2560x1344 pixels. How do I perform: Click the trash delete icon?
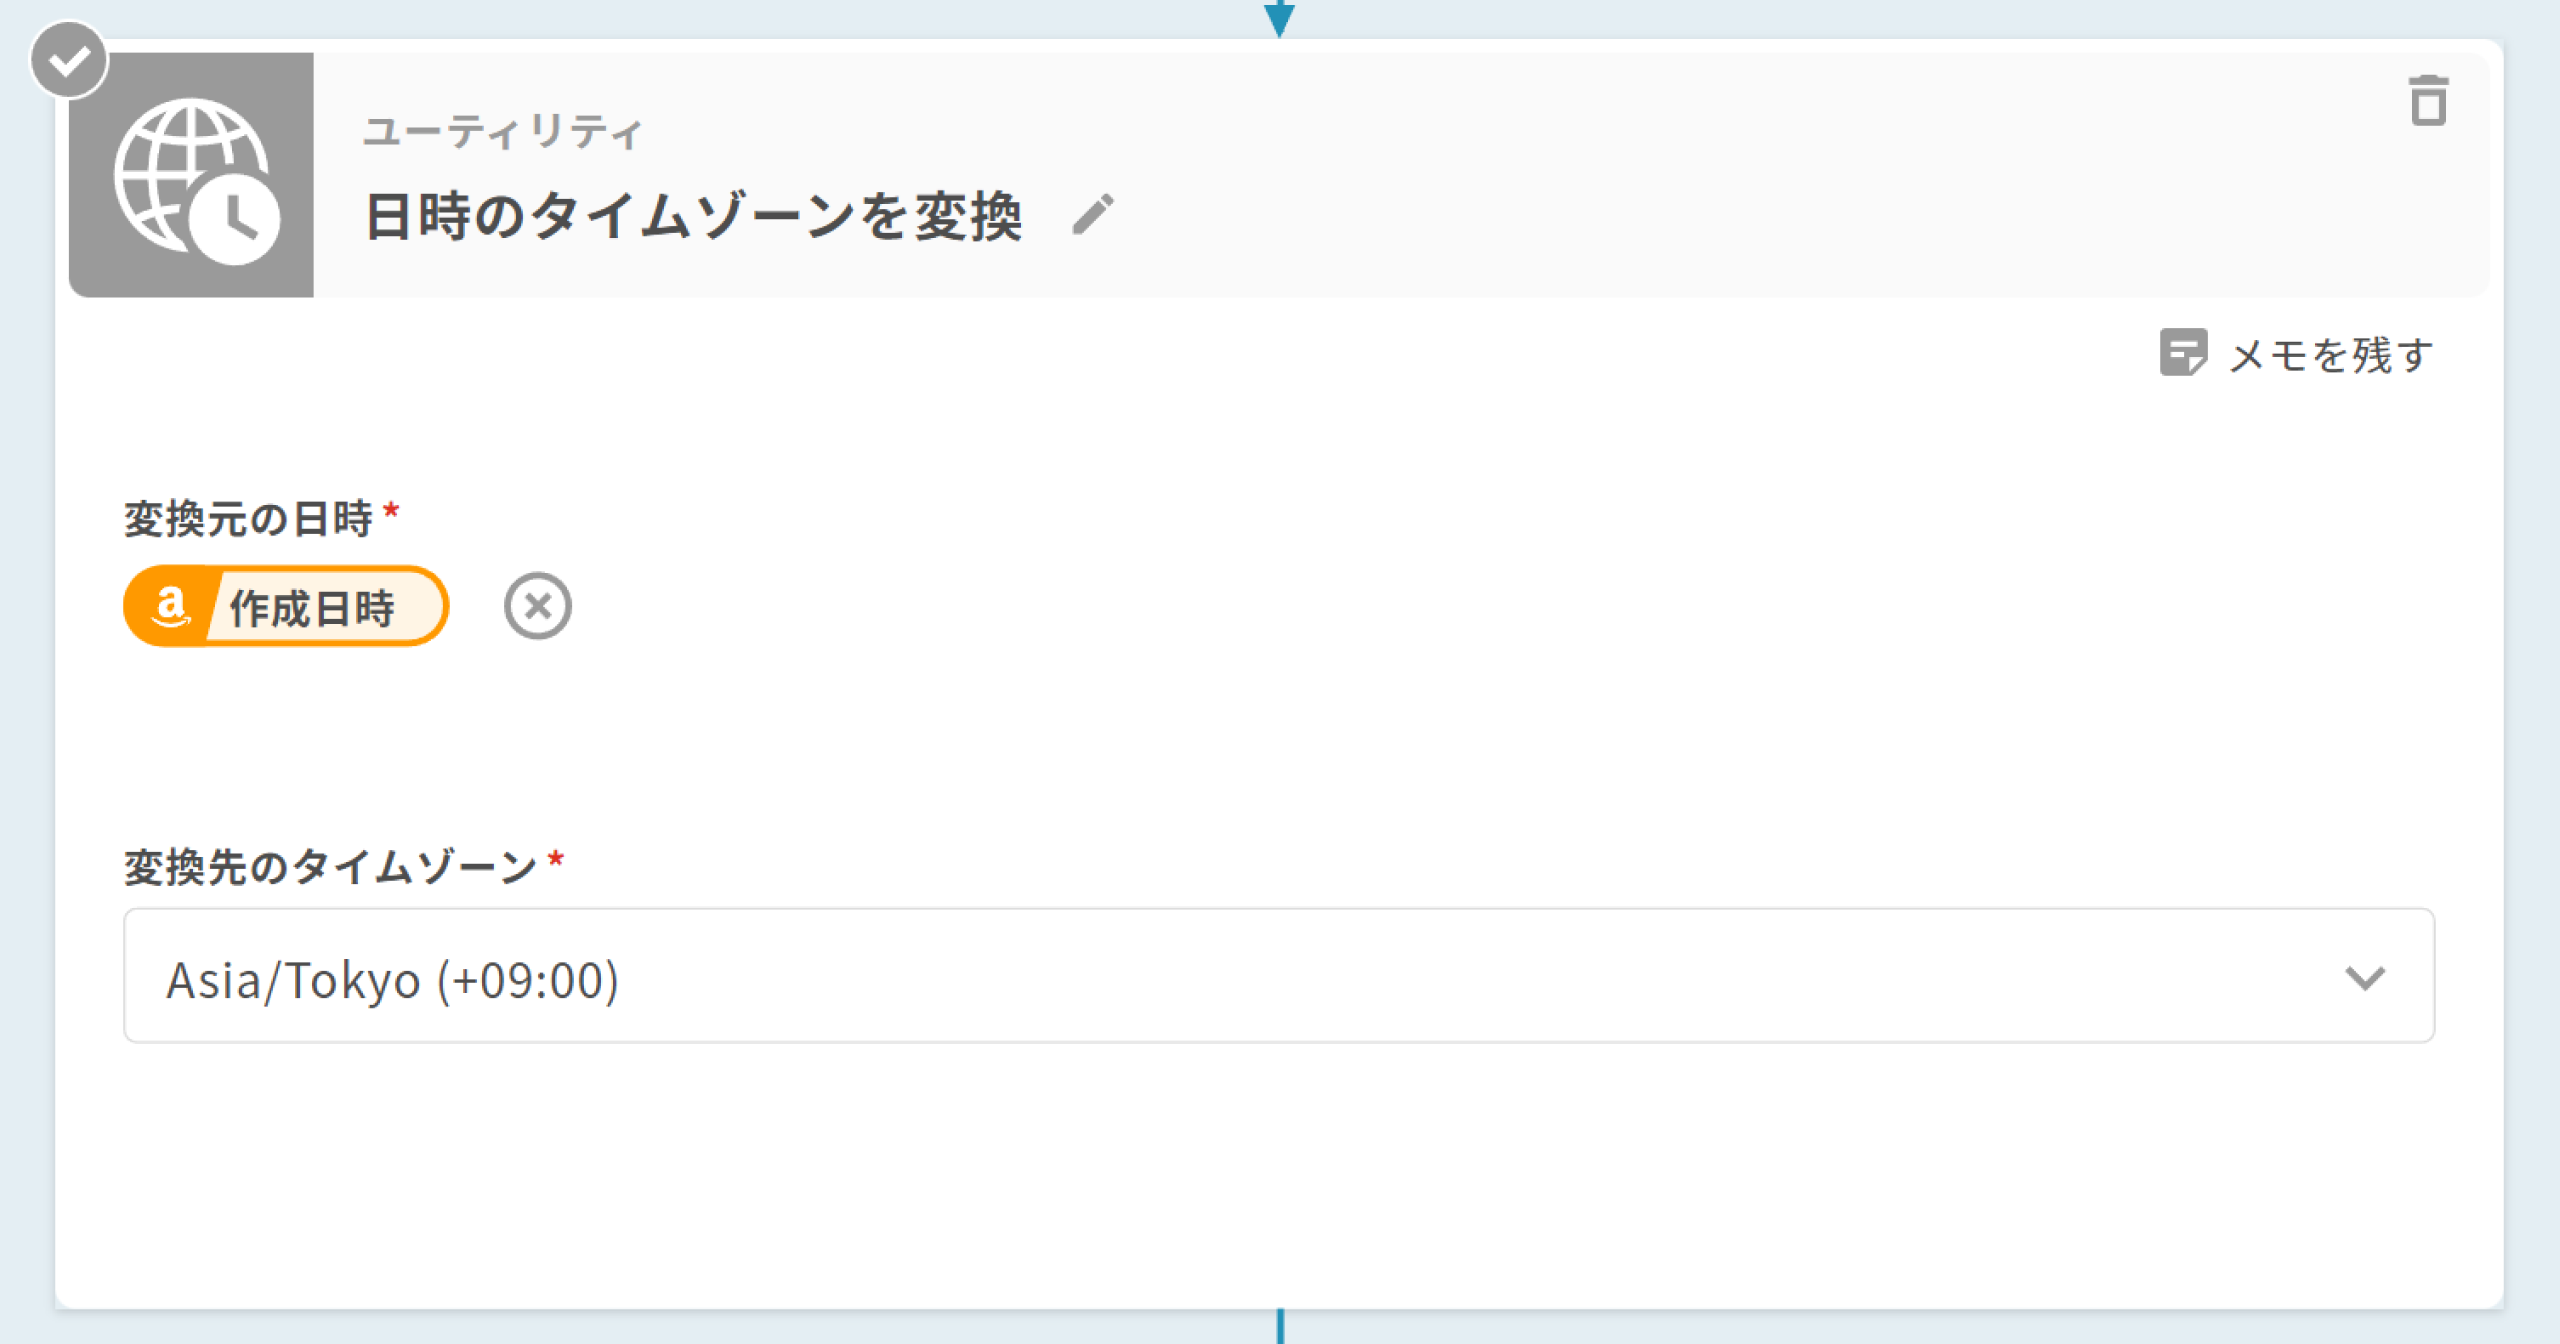2428,101
